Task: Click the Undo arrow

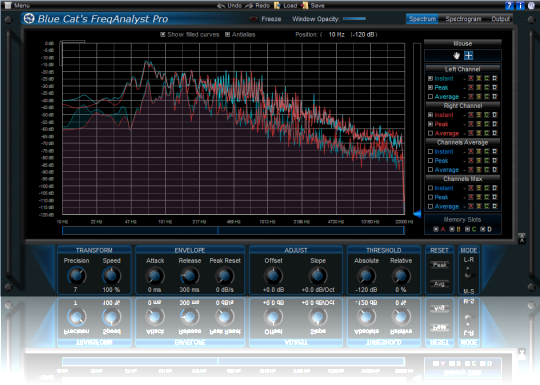Action: point(221,6)
